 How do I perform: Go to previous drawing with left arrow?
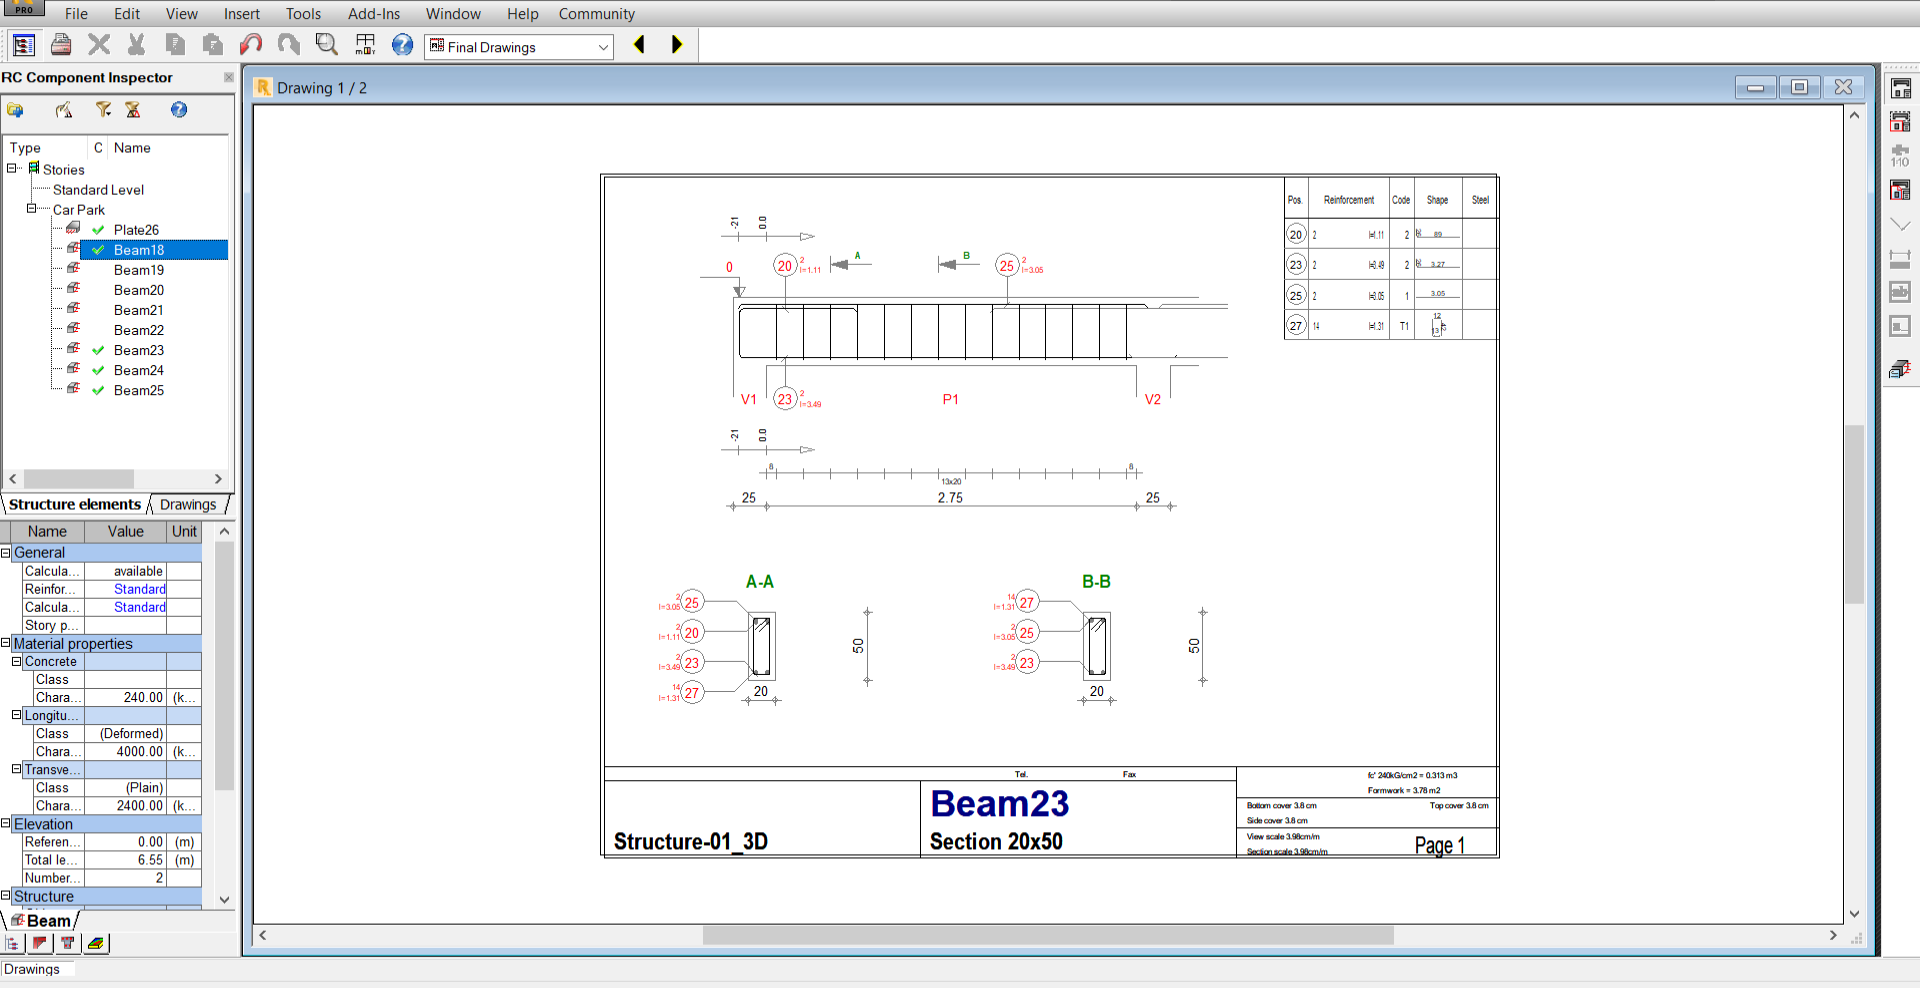point(640,45)
